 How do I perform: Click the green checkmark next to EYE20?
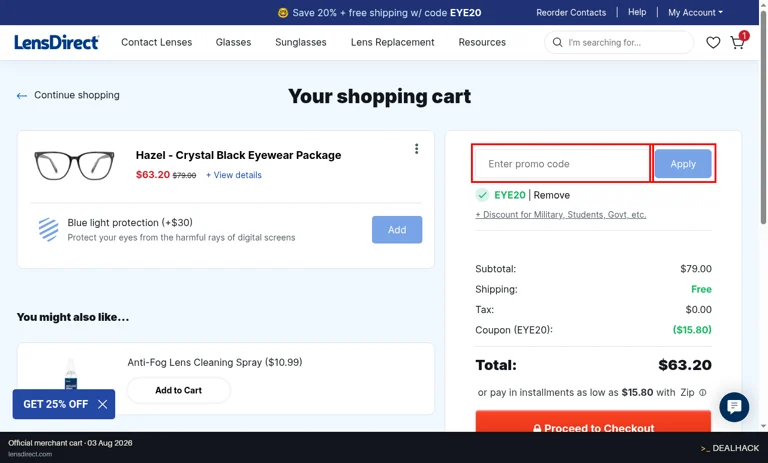(482, 195)
